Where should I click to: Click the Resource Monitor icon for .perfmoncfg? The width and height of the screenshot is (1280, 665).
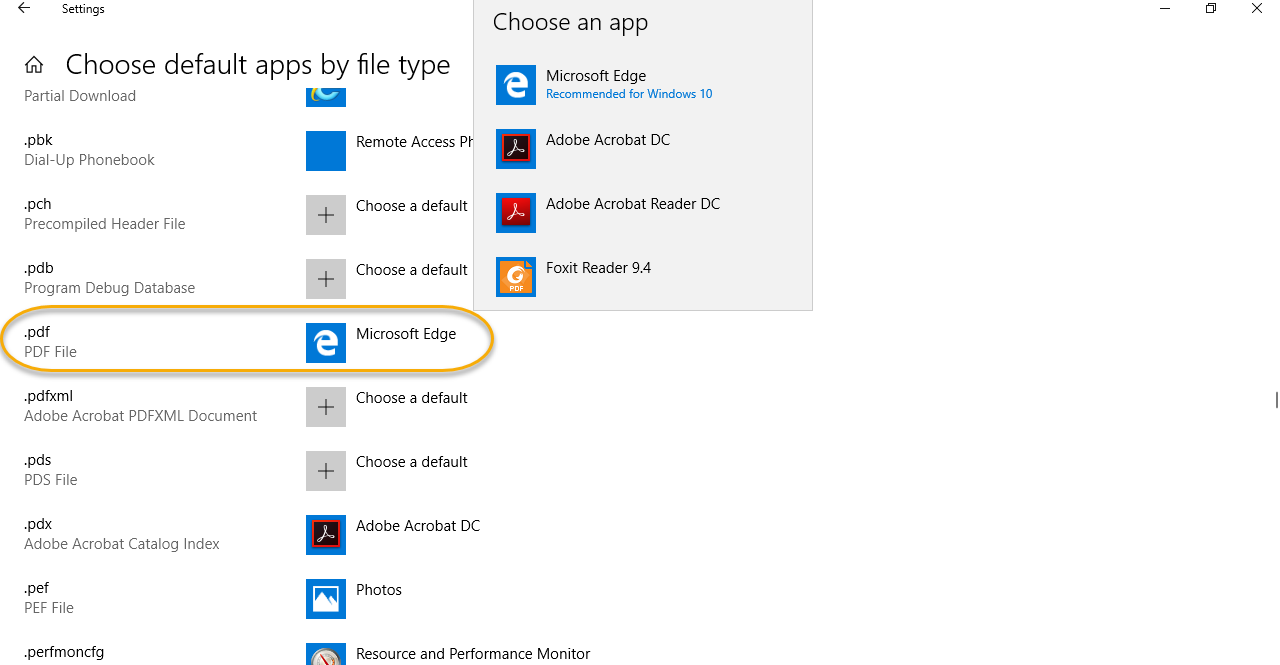(x=326, y=654)
